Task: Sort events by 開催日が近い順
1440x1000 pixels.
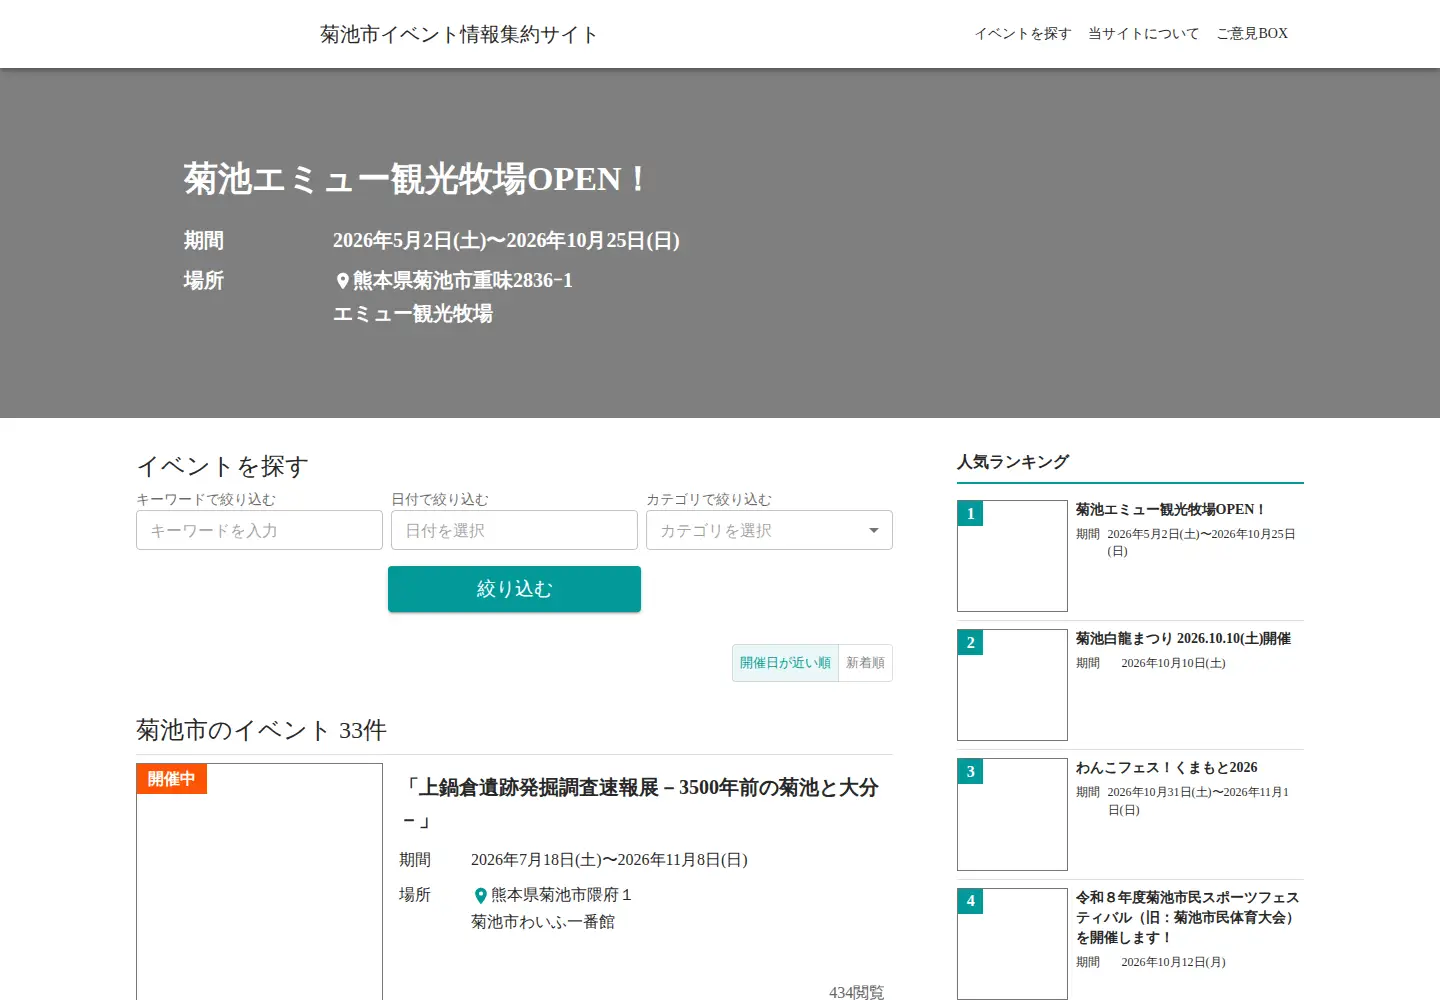Action: [x=785, y=663]
